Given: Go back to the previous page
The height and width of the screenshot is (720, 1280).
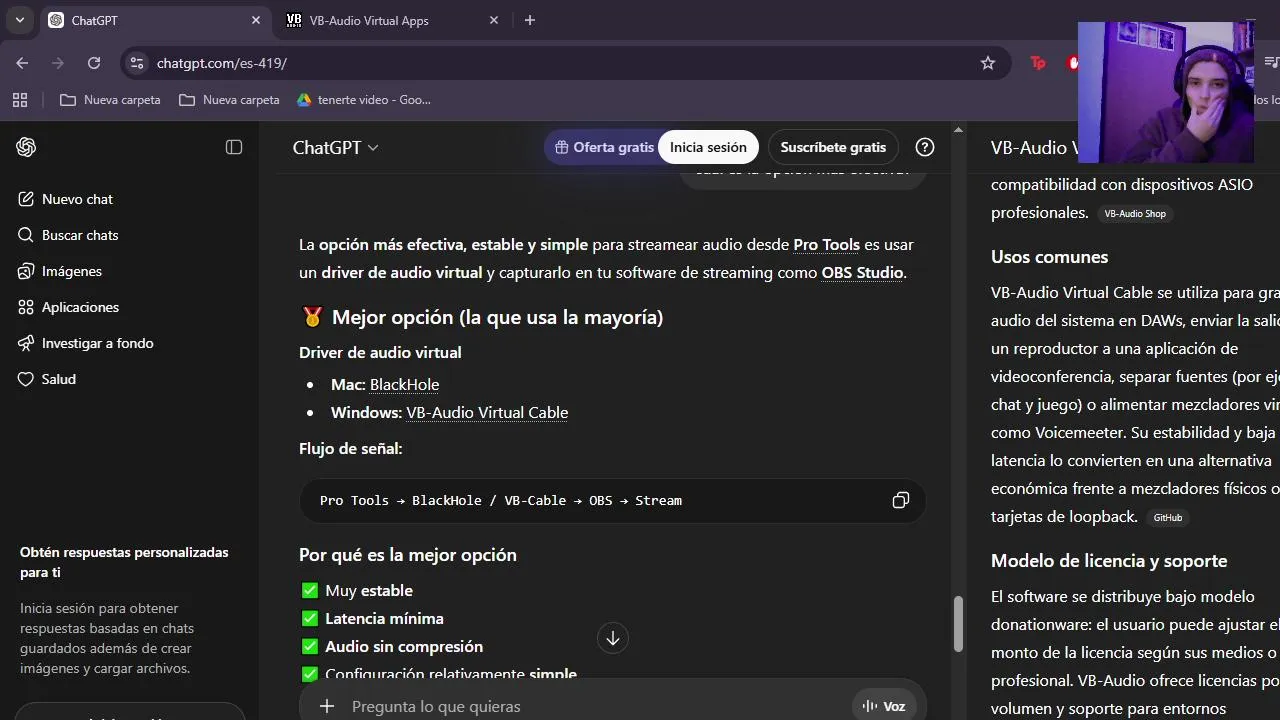Looking at the screenshot, I should pyautogui.click(x=22, y=63).
